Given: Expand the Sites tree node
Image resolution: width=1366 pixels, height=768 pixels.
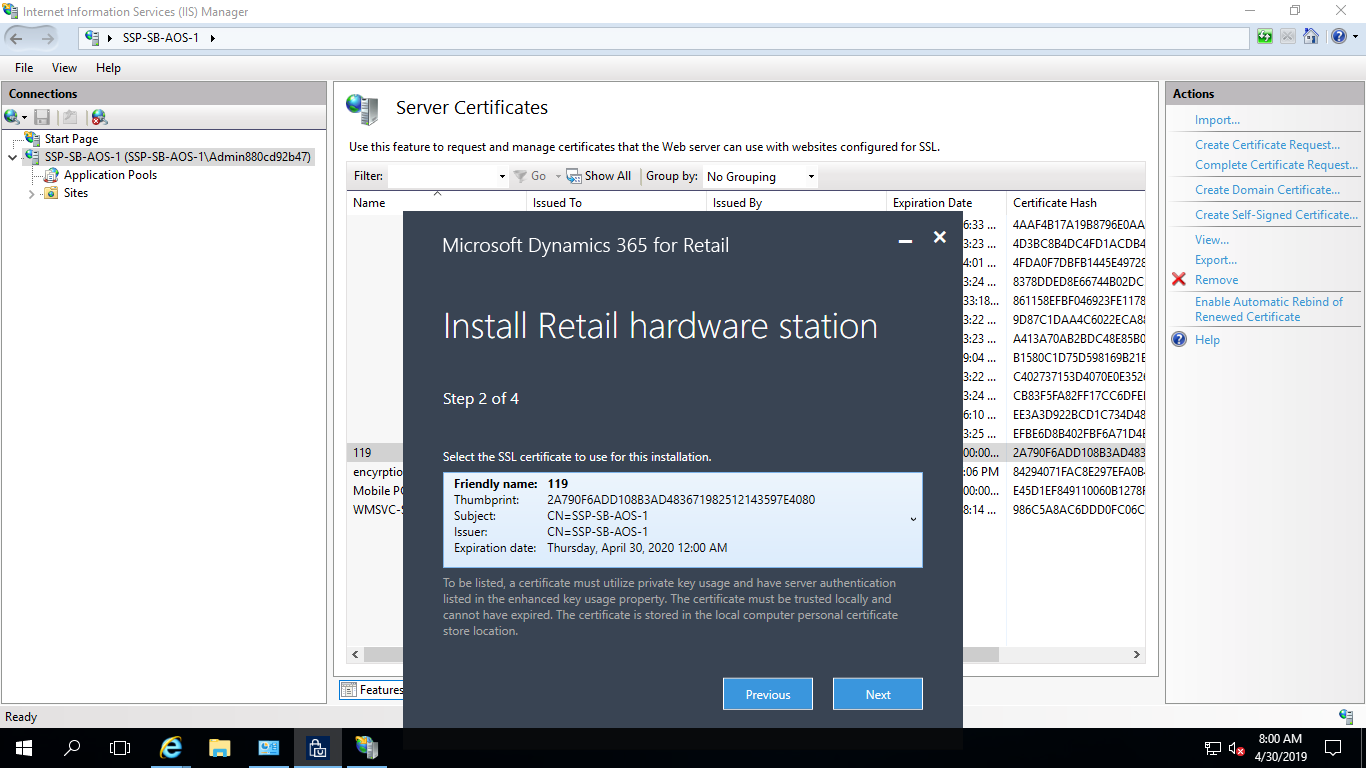Looking at the screenshot, I should (31, 193).
